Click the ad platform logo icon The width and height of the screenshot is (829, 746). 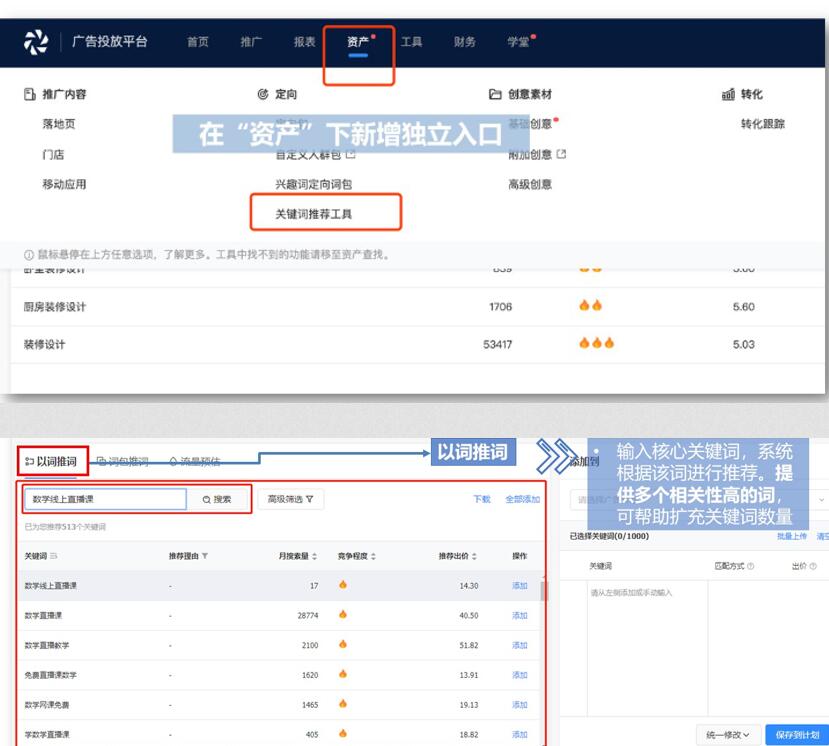pyautogui.click(x=36, y=42)
